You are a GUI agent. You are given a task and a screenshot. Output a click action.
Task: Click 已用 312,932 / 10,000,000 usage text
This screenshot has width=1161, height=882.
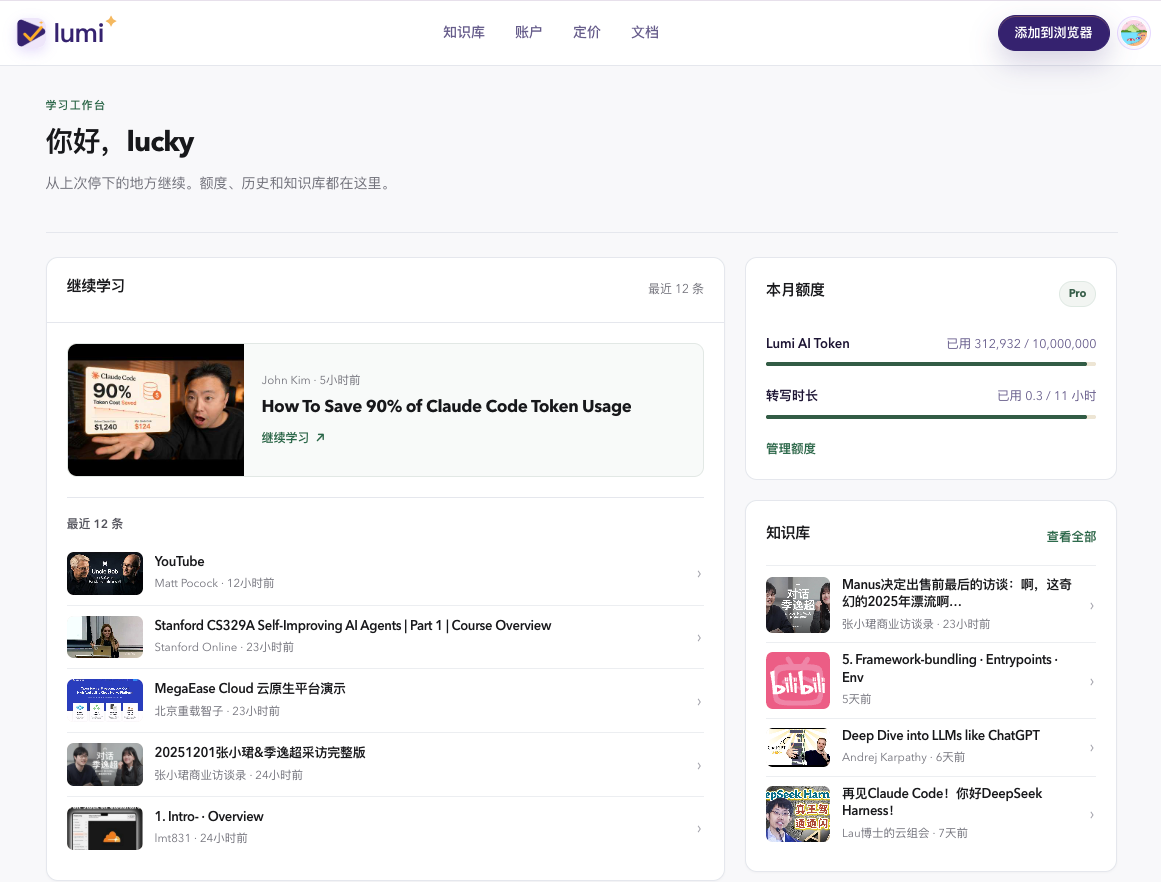tap(1021, 344)
